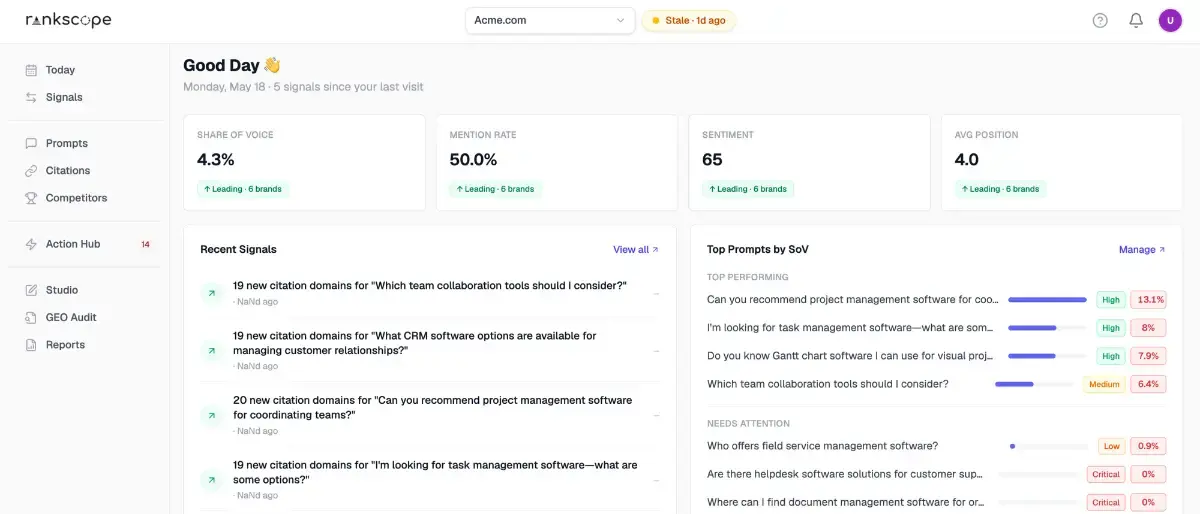Click the Studio edit icon
Image resolution: width=1200 pixels, height=514 pixels.
pyautogui.click(x=31, y=290)
